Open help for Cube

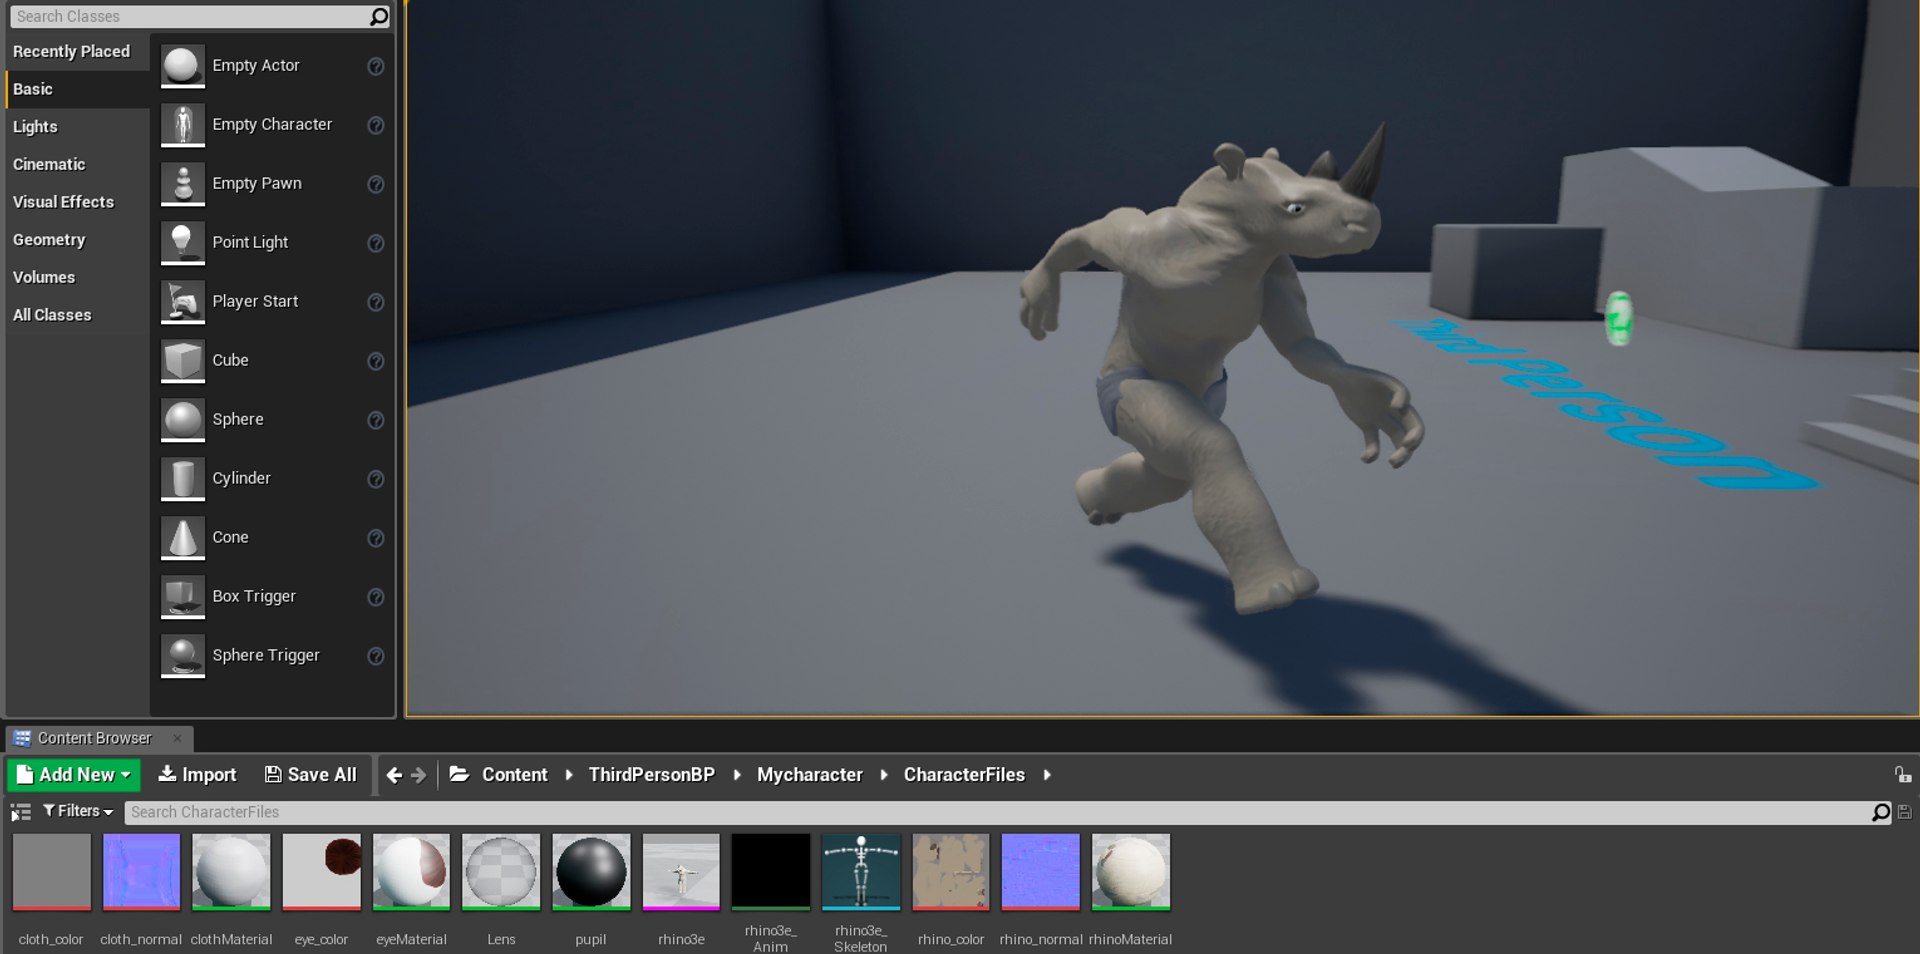click(376, 361)
